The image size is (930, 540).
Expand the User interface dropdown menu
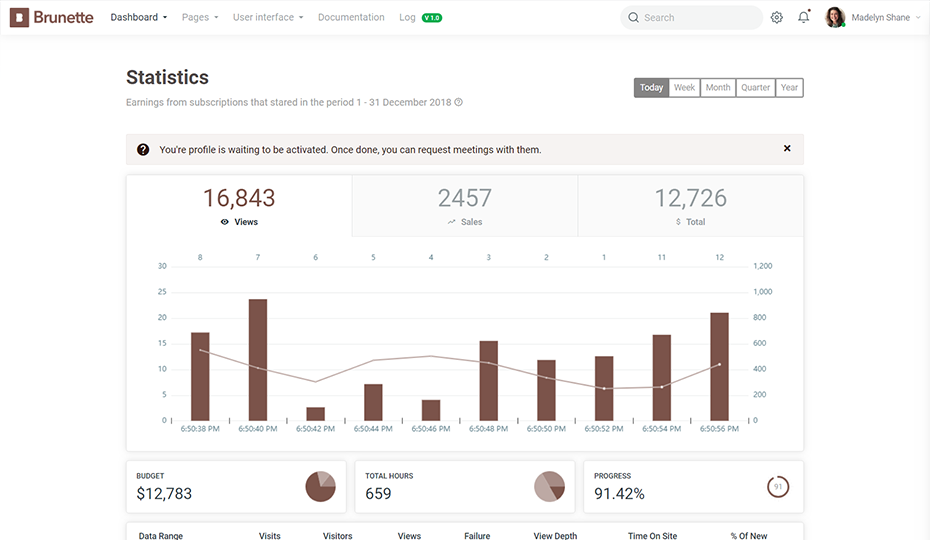pyautogui.click(x=268, y=17)
